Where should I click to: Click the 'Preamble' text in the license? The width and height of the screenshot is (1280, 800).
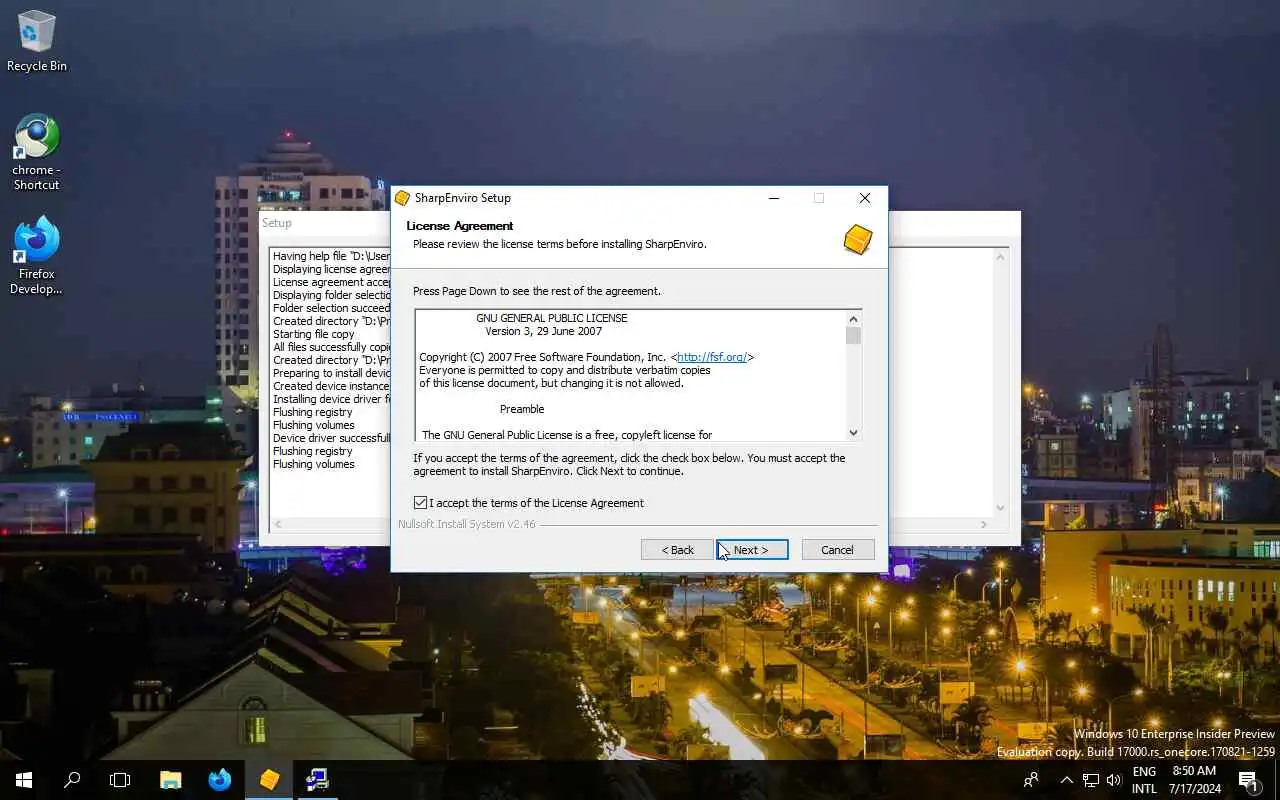tap(522, 409)
